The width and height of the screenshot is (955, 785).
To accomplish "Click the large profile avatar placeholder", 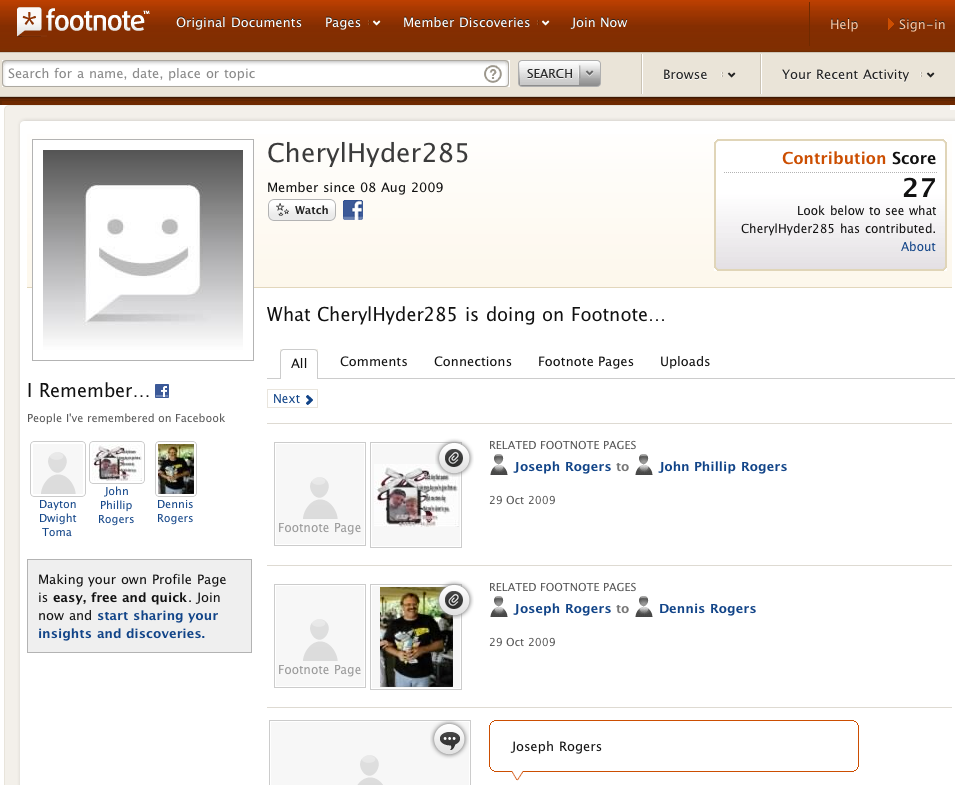I will pos(143,250).
